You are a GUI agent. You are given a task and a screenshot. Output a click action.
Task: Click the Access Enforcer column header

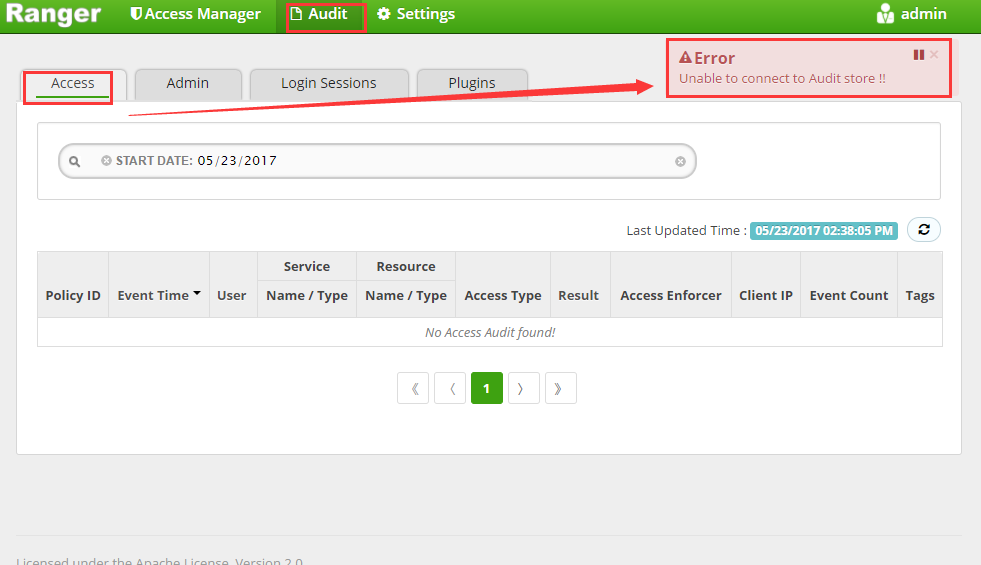click(671, 295)
